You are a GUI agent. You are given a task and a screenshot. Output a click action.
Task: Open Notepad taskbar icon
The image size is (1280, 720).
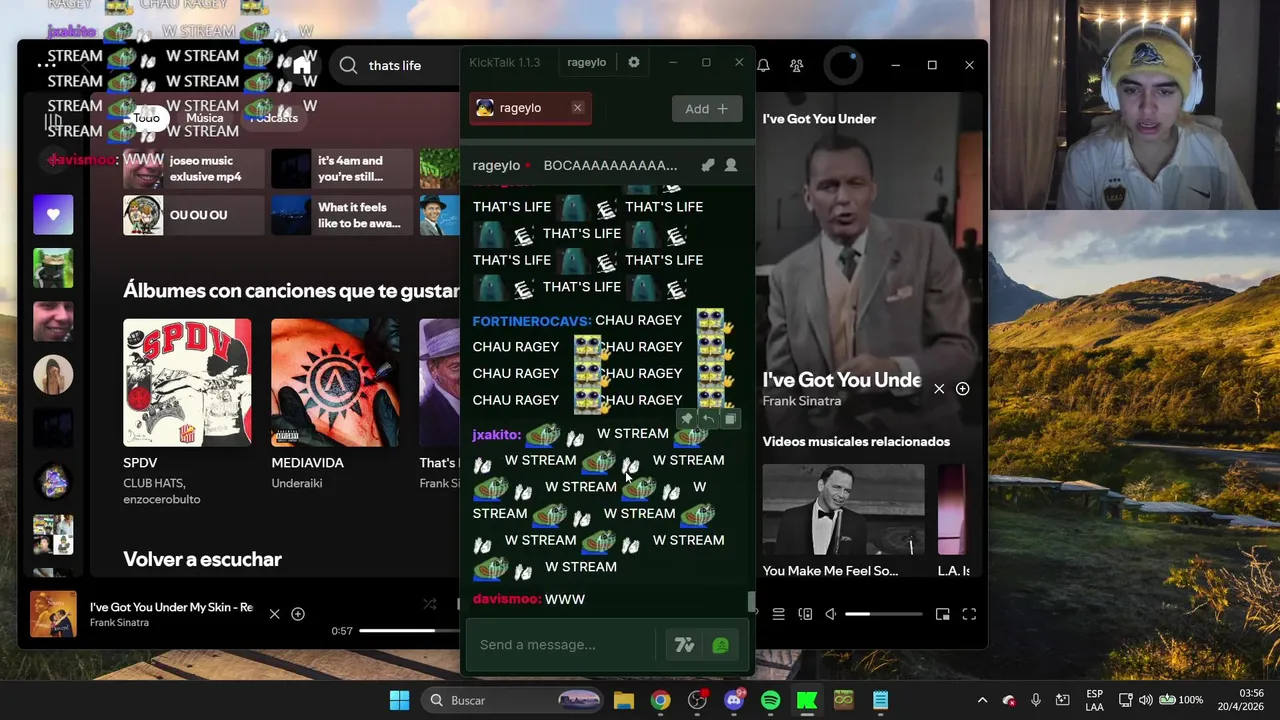(880, 700)
